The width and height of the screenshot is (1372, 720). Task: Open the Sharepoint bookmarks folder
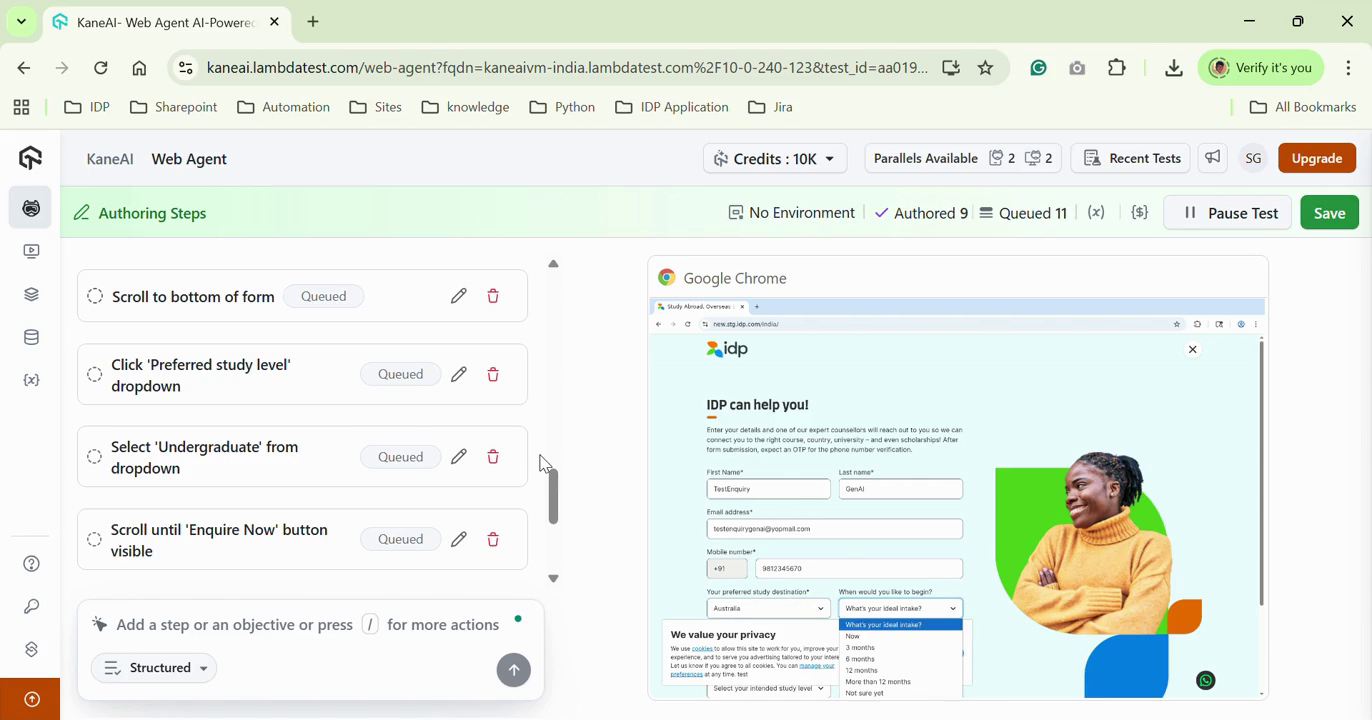point(174,107)
